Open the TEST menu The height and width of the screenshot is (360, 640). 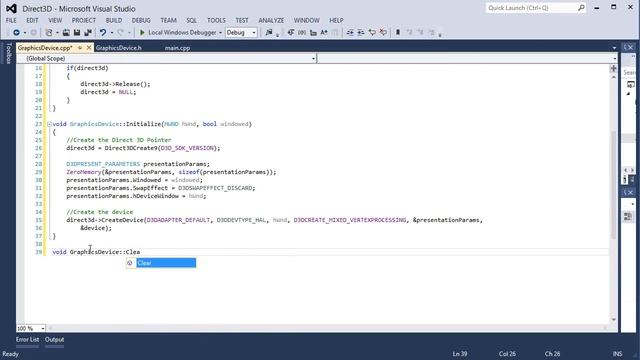tap(242, 20)
